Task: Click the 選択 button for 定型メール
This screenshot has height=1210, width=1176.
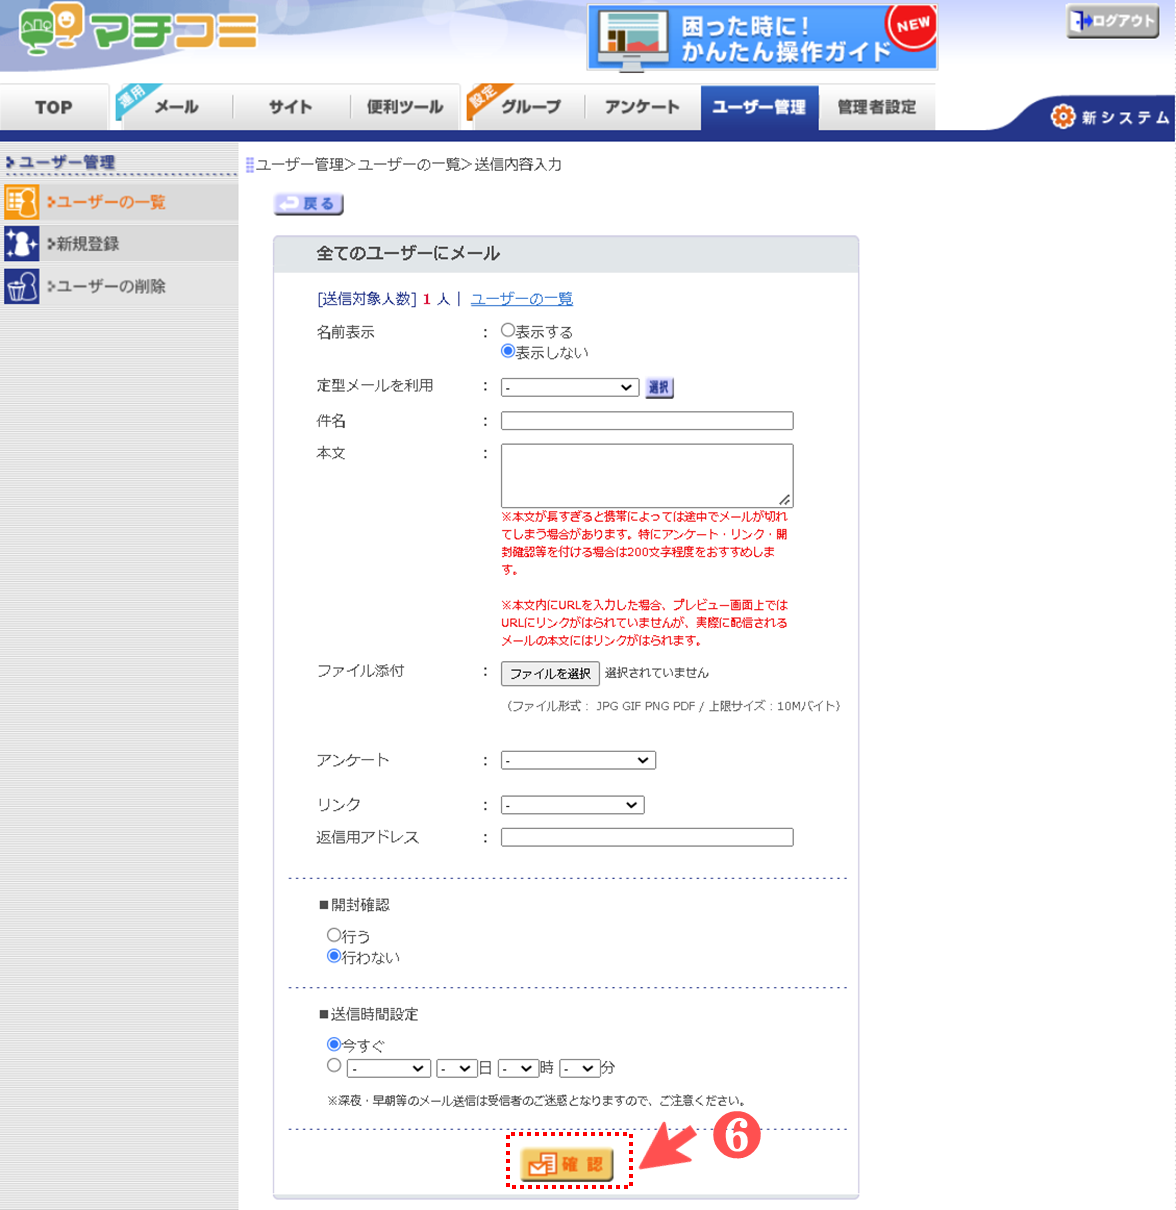Action: pos(659,387)
